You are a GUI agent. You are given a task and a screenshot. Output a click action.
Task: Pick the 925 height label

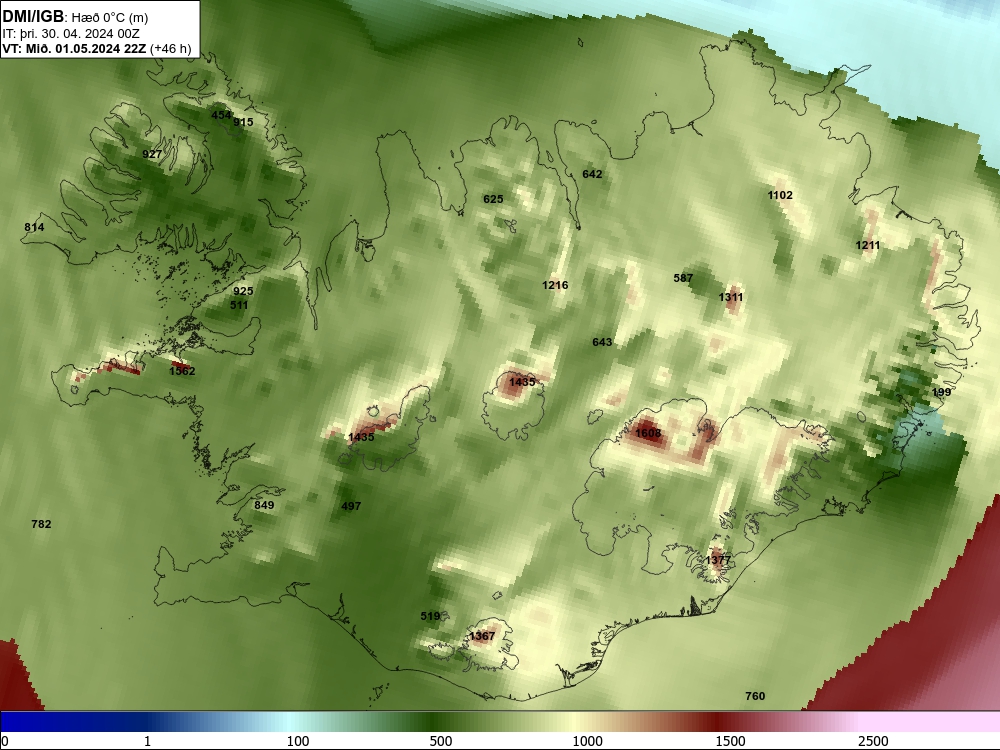pos(243,291)
